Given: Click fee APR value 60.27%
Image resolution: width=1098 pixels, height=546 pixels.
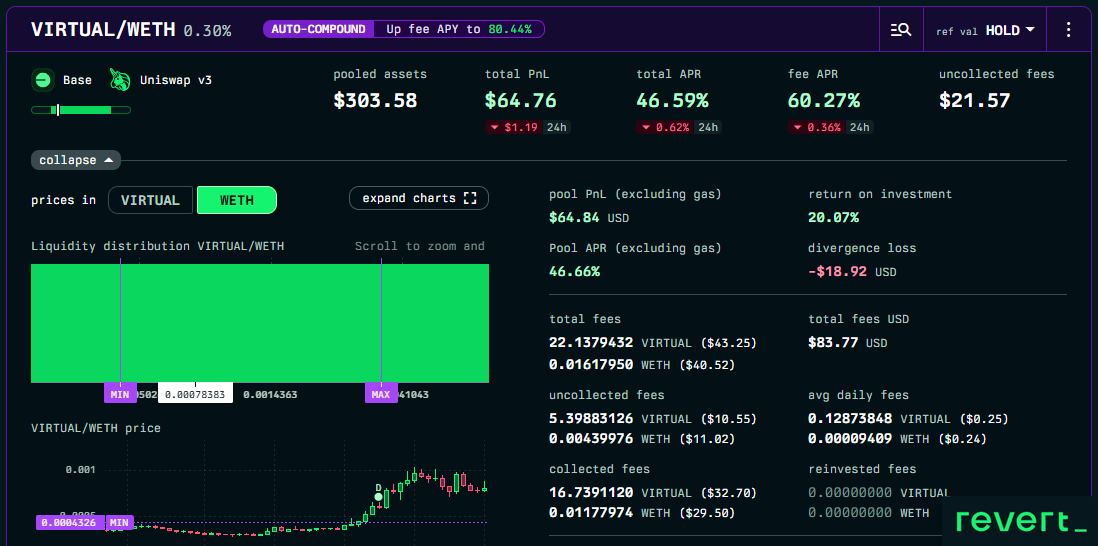Looking at the screenshot, I should 824,100.
